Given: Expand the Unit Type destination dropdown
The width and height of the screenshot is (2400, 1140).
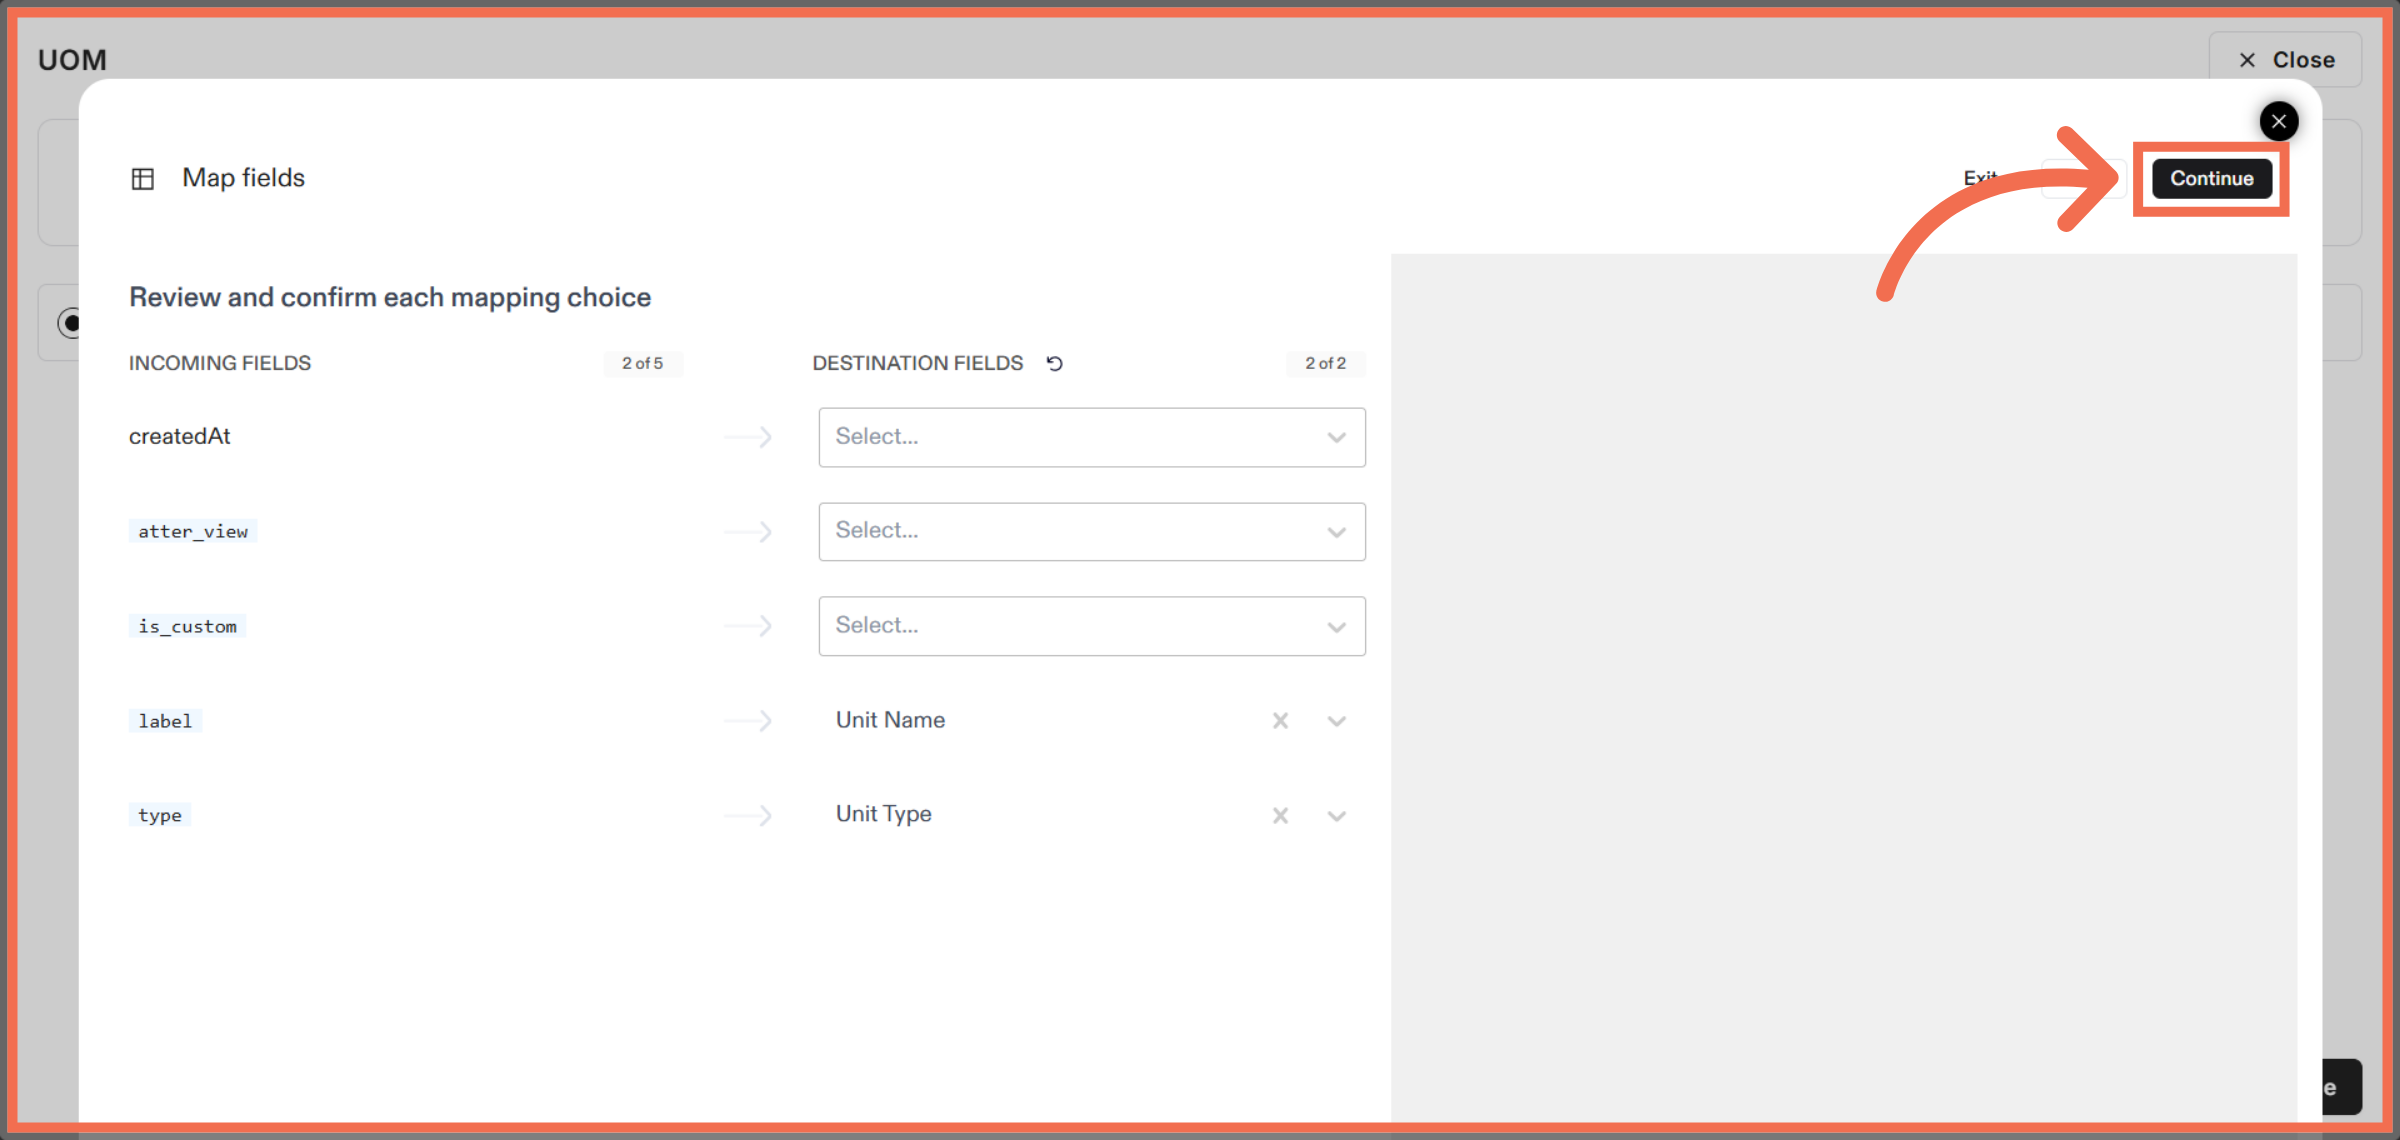Looking at the screenshot, I should pos(1337,815).
